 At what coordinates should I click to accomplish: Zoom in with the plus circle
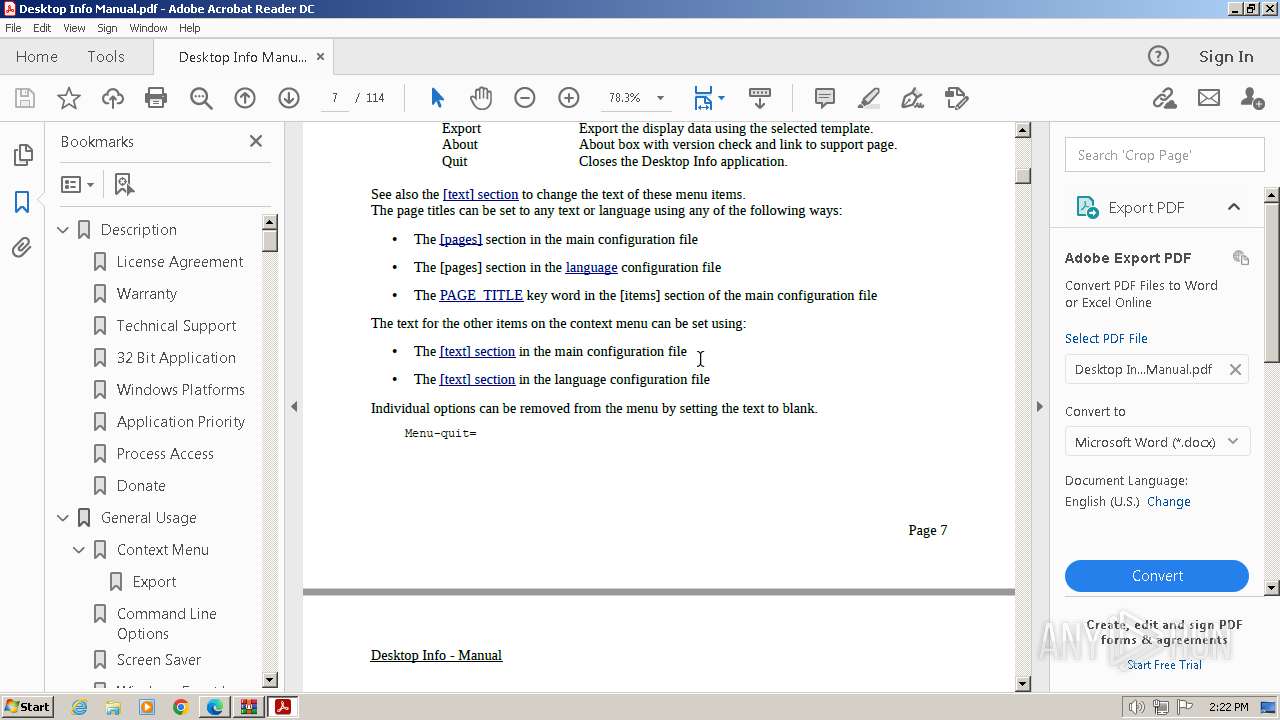pos(569,98)
